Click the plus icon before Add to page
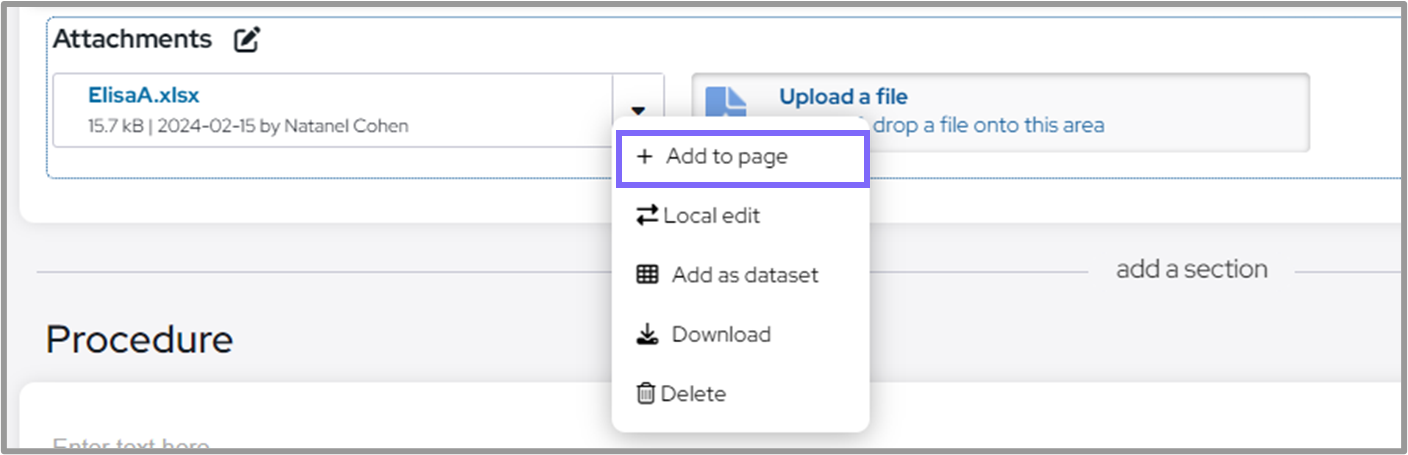This screenshot has width=1408, height=455. pyautogui.click(x=645, y=157)
